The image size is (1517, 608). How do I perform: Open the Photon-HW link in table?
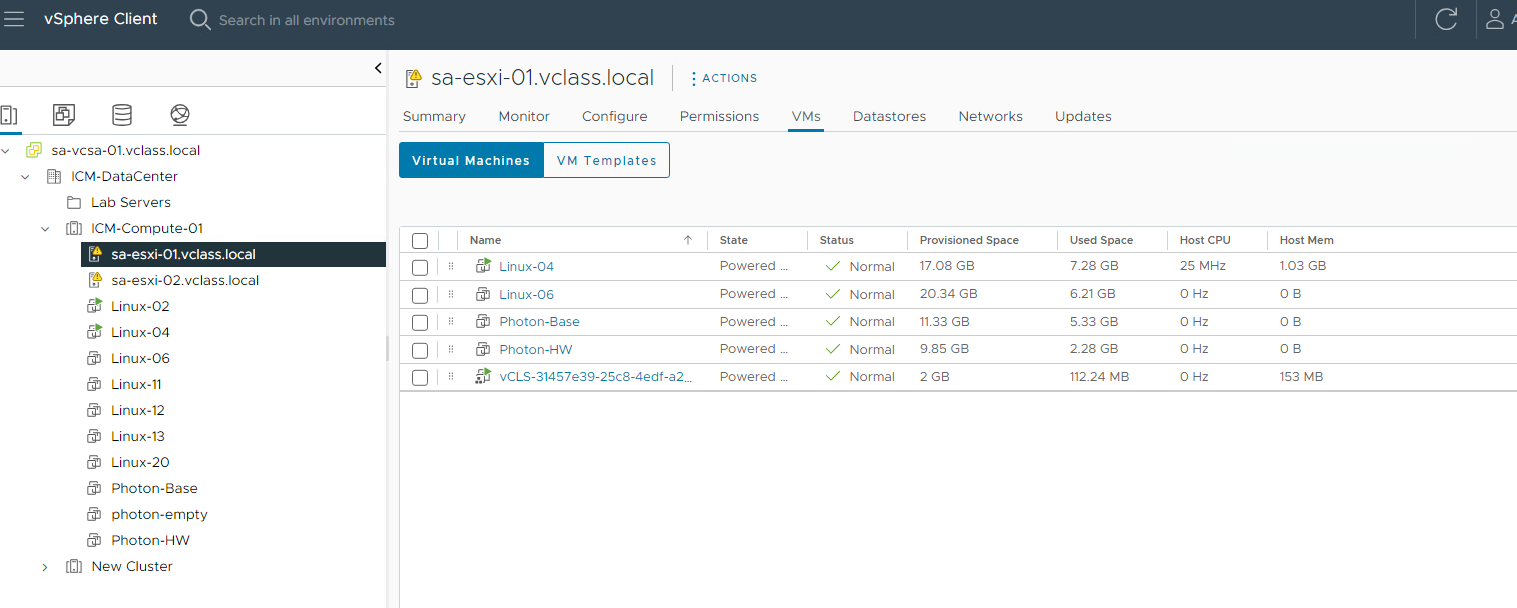pos(535,349)
